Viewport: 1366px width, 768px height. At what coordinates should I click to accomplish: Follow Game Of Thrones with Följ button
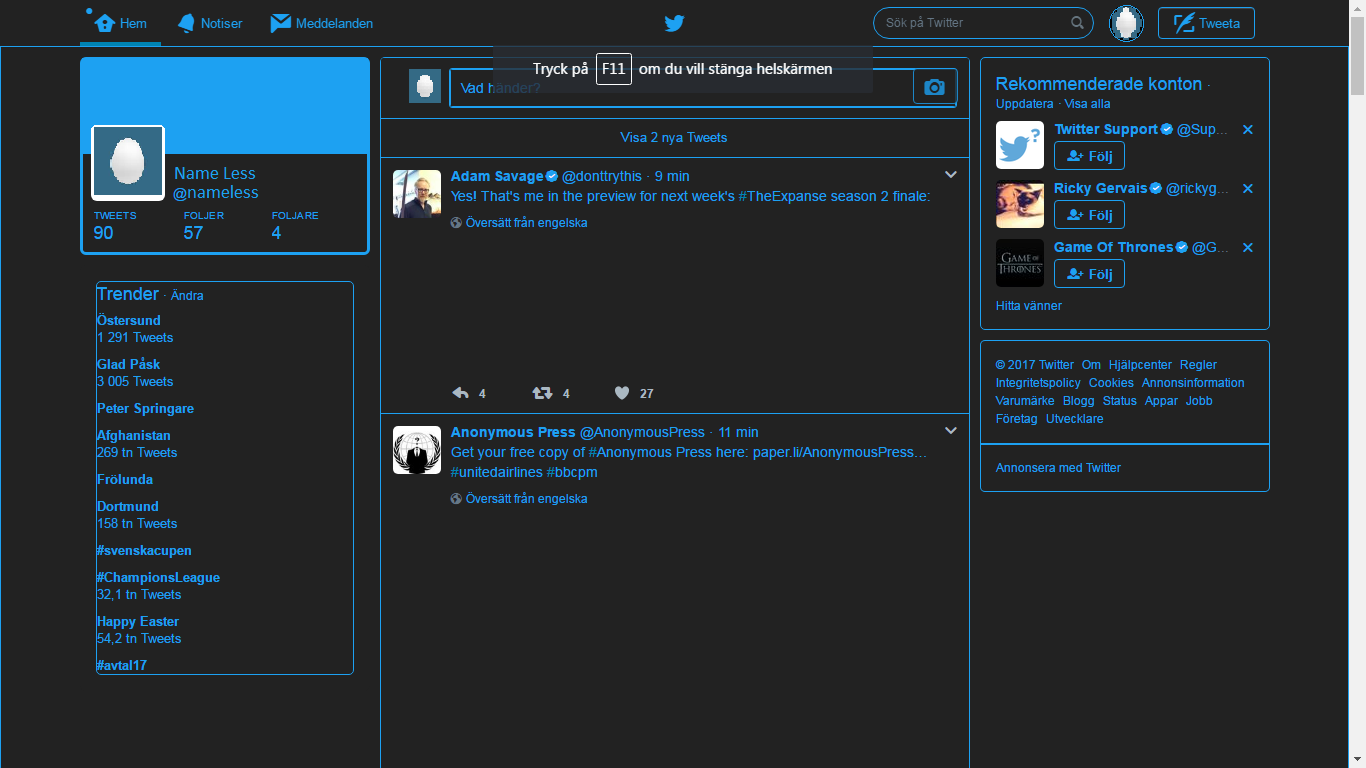(1089, 274)
